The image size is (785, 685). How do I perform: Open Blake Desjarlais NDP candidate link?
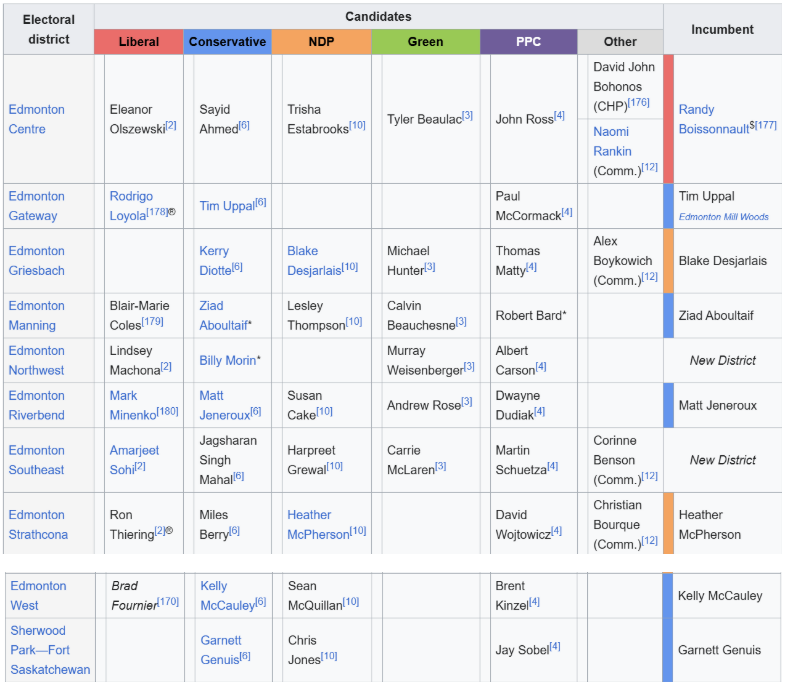click(314, 260)
